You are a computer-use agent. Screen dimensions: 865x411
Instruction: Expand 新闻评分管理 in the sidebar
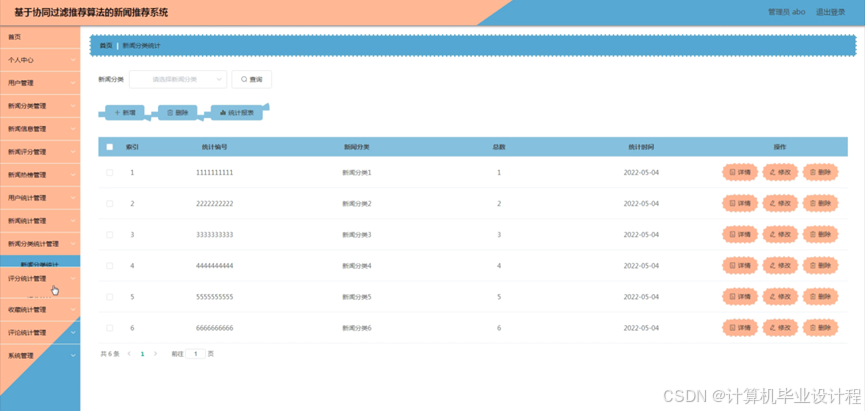pos(40,152)
